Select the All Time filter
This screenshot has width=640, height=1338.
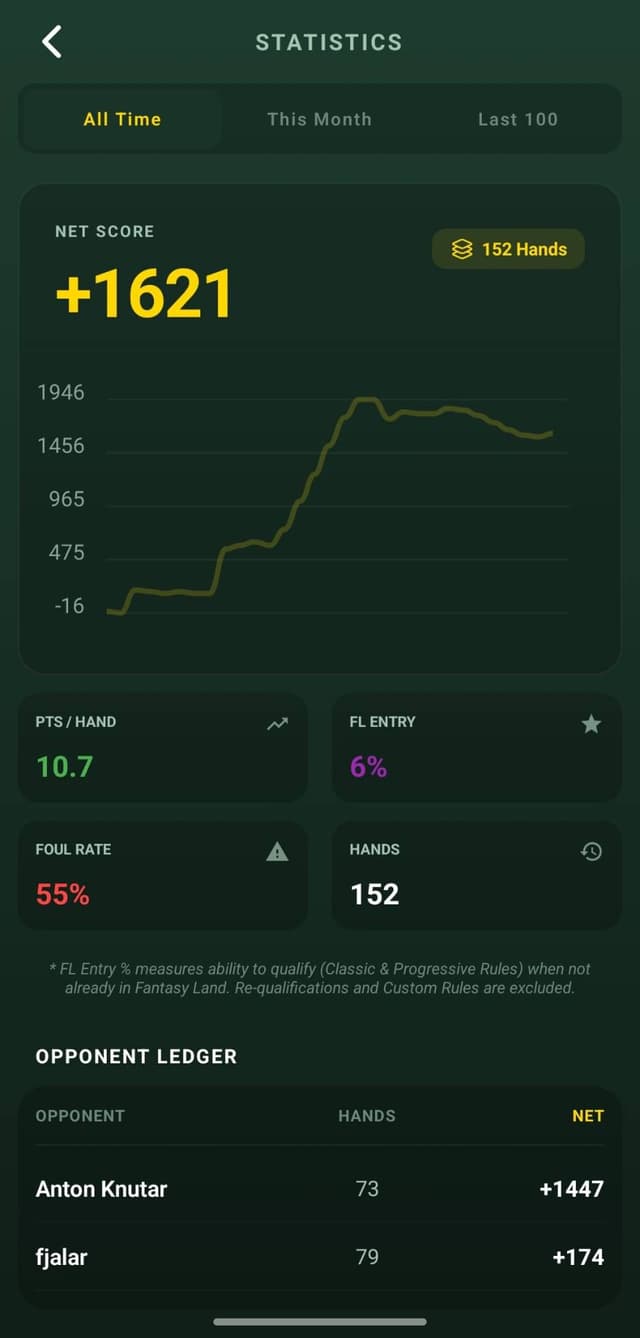122,119
